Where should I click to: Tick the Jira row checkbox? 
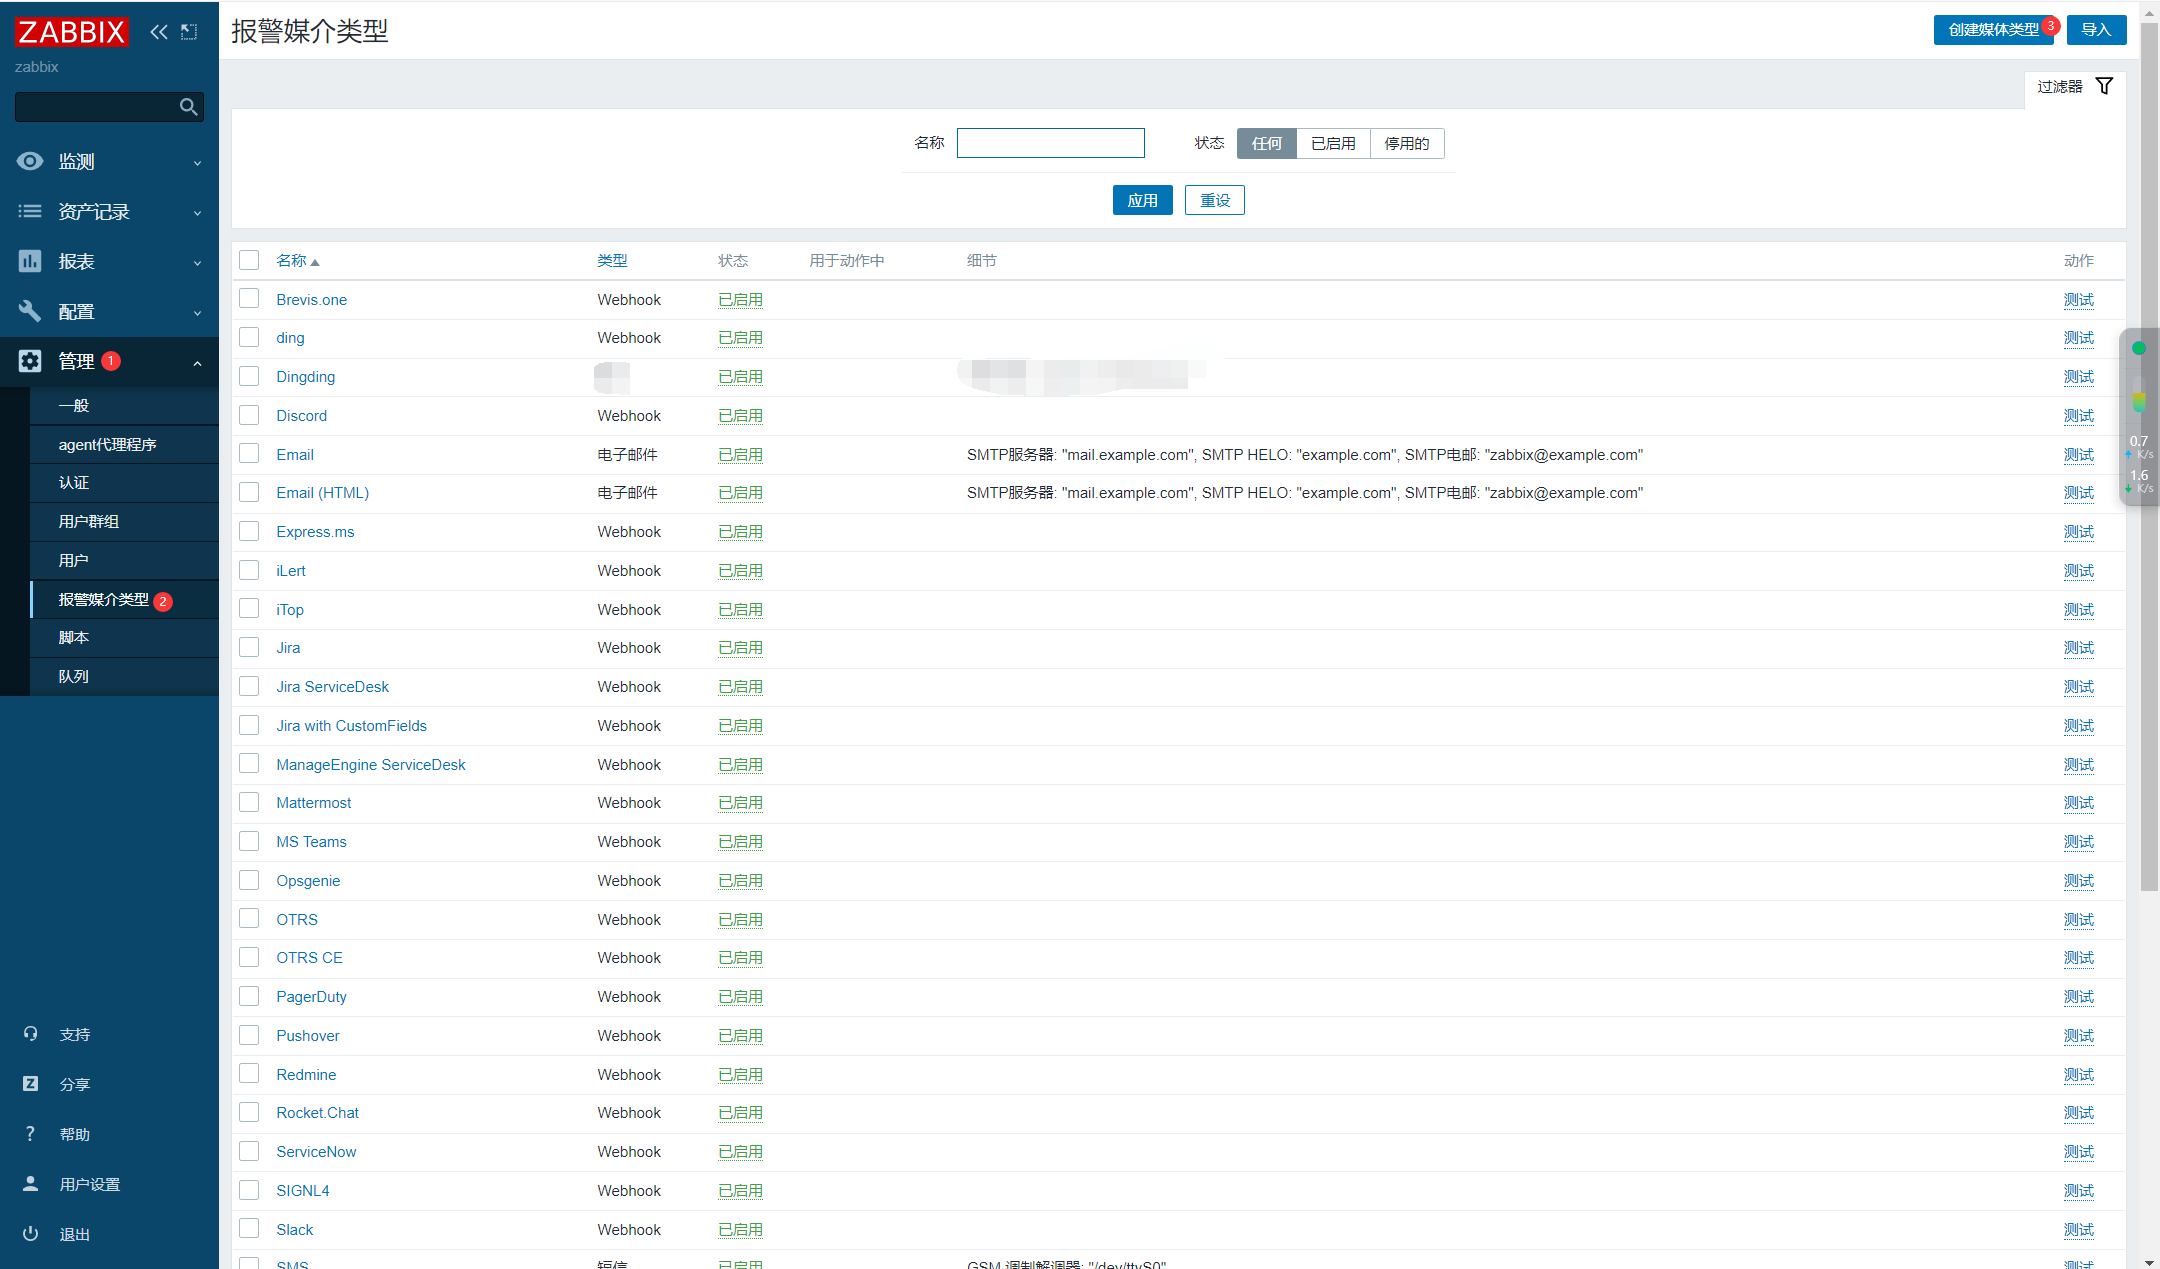(249, 647)
